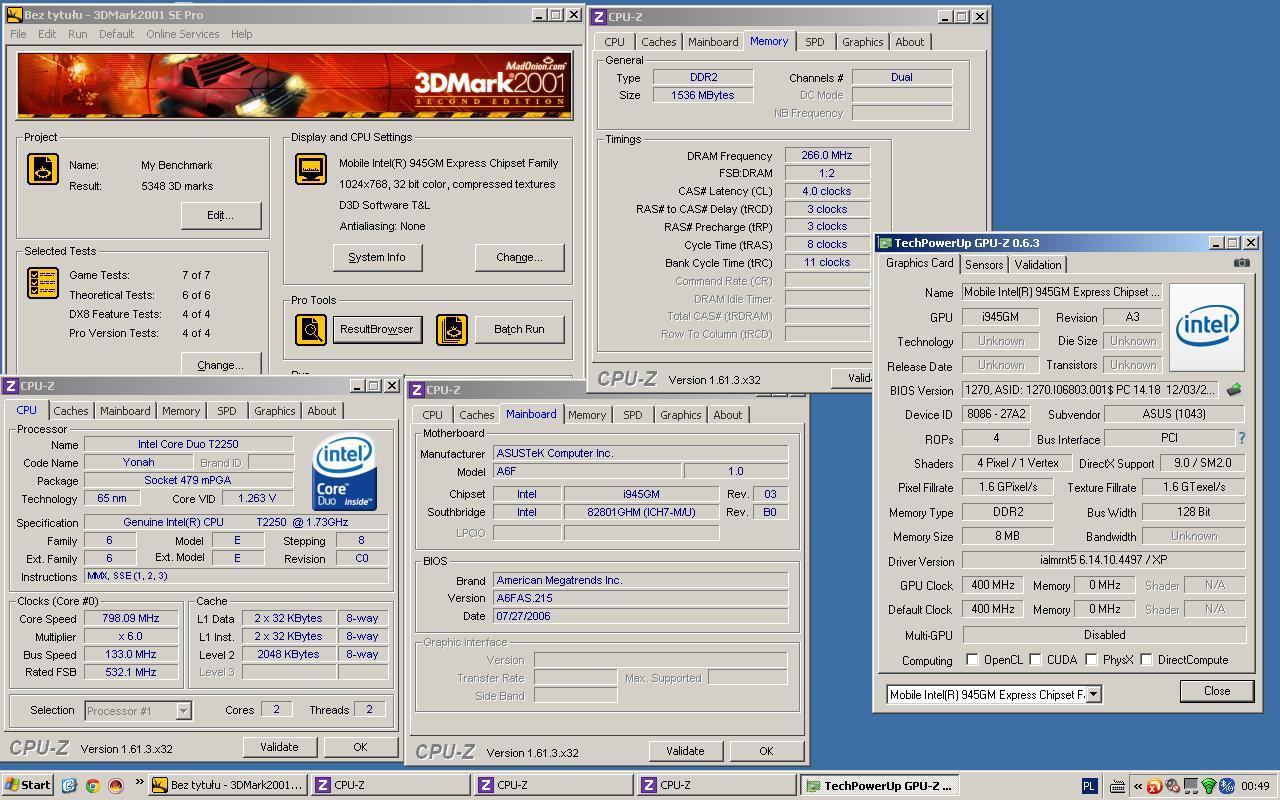This screenshot has width=1280, height=800.
Task: Click the BIOS Version value A6FAS.215
Action: (x=641, y=598)
